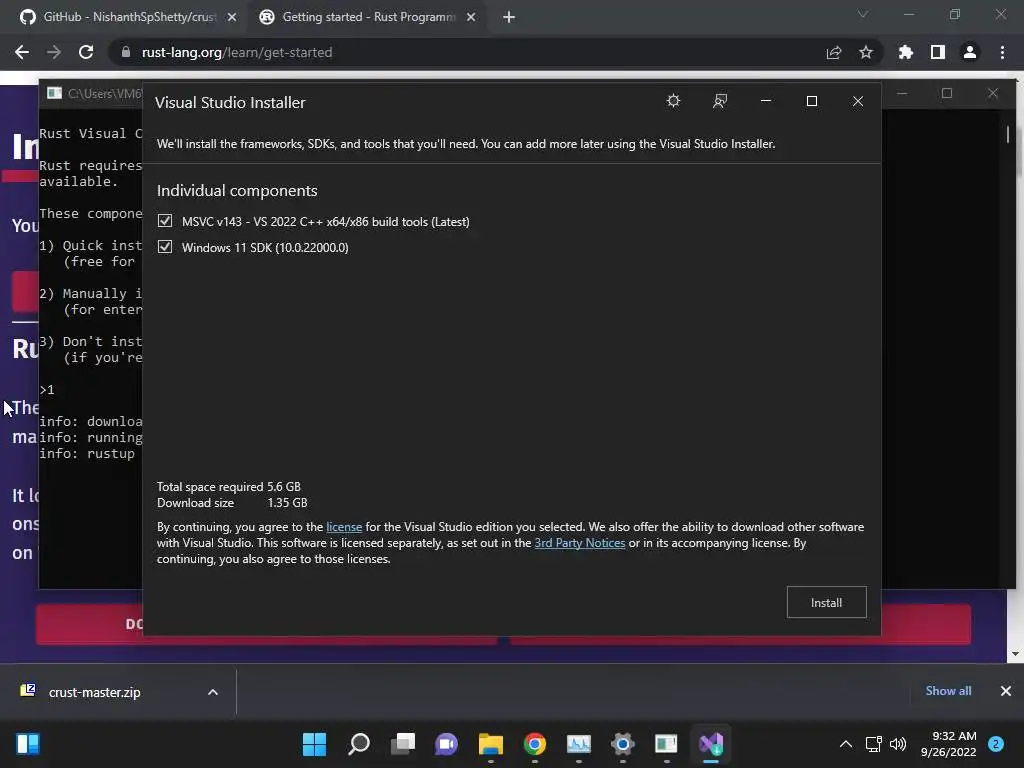Open Settings gear on taskbar

[x=623, y=744]
